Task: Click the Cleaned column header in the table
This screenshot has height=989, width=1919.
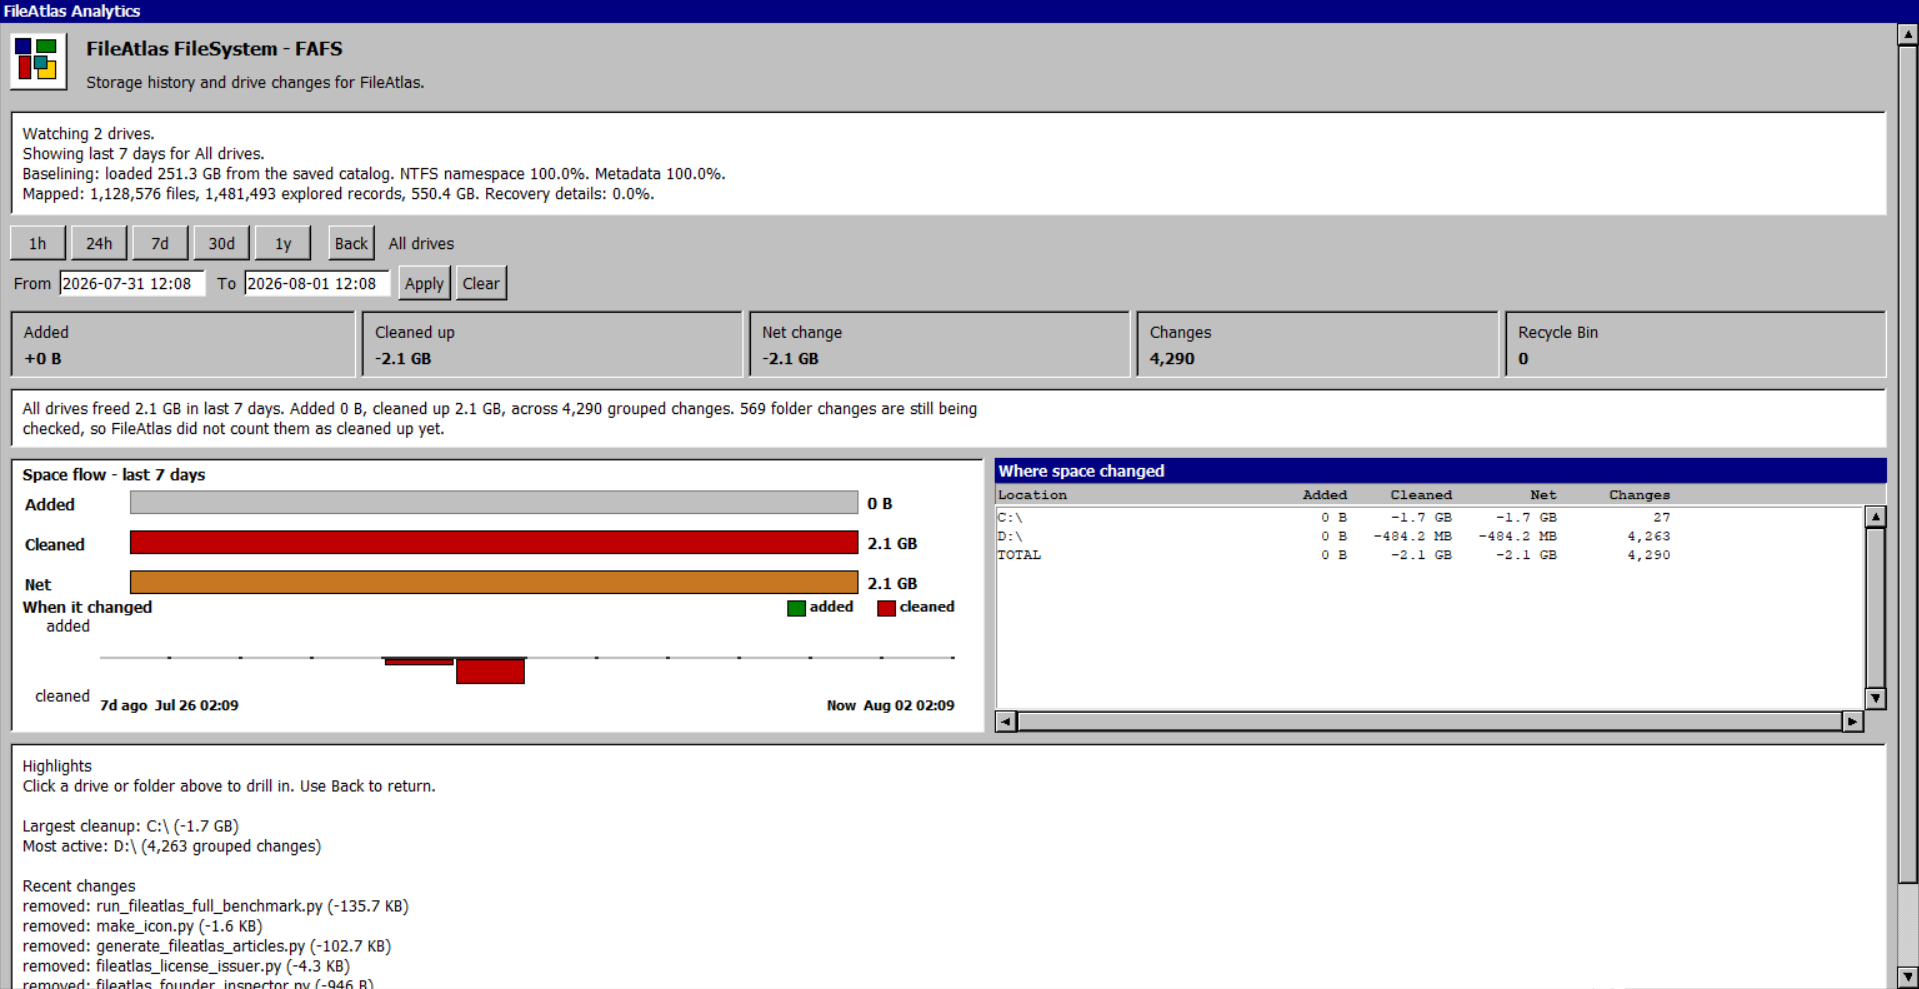Action: coord(1421,495)
